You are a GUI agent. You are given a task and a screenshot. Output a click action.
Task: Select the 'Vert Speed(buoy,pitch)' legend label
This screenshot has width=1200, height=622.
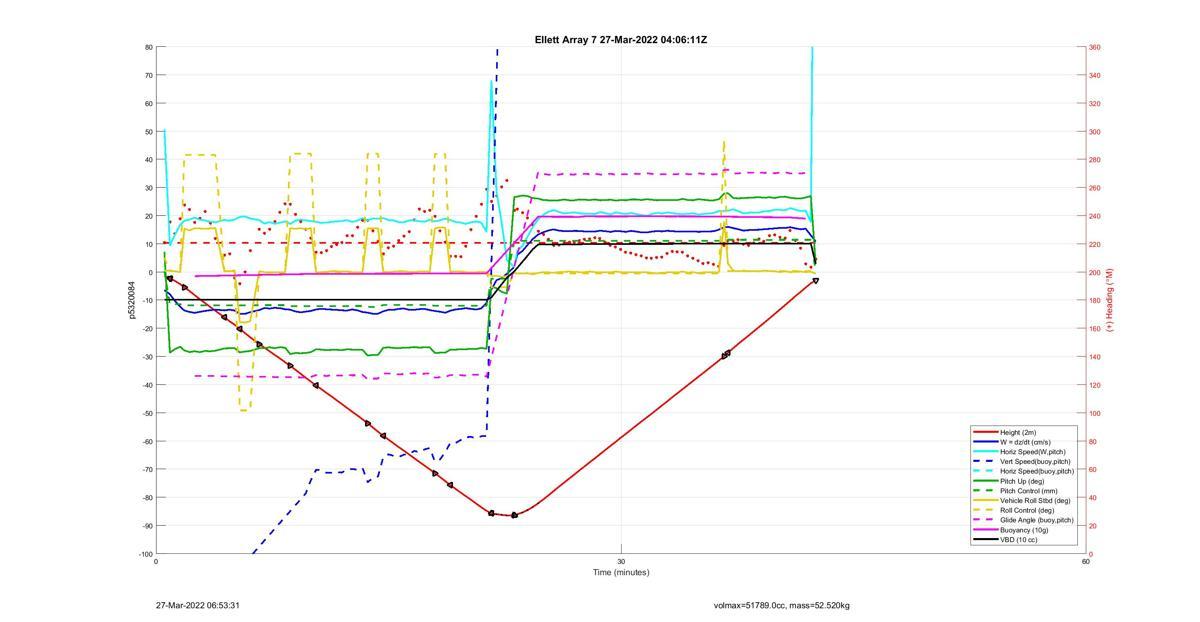[x=1036, y=461]
